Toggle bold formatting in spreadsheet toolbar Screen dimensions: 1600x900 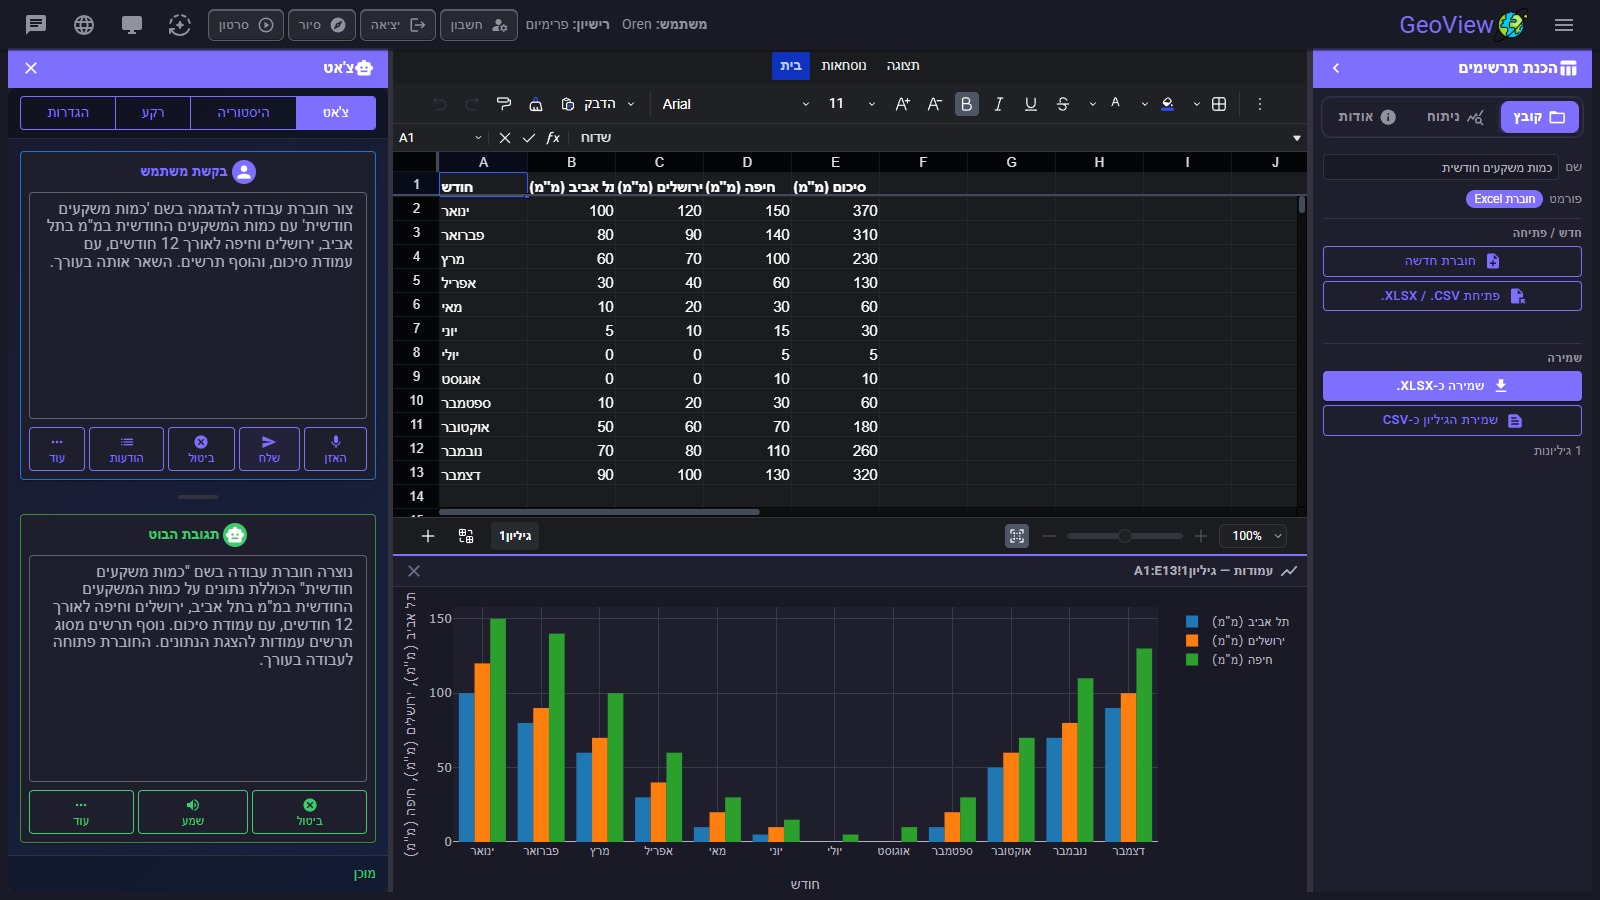click(x=966, y=104)
